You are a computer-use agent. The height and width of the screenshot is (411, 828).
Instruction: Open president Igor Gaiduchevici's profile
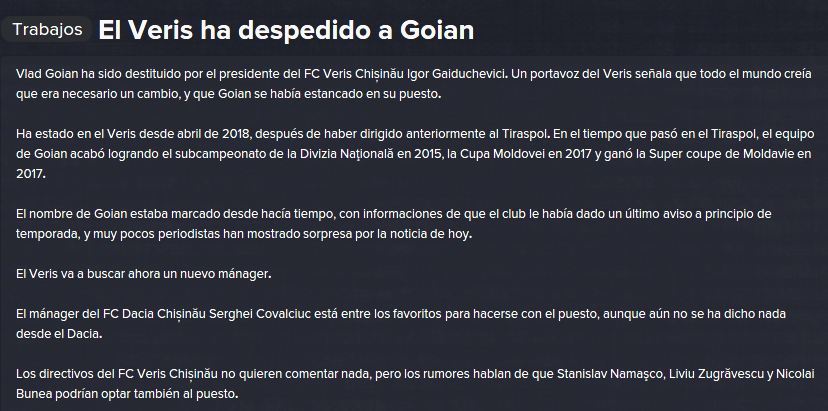tap(457, 74)
